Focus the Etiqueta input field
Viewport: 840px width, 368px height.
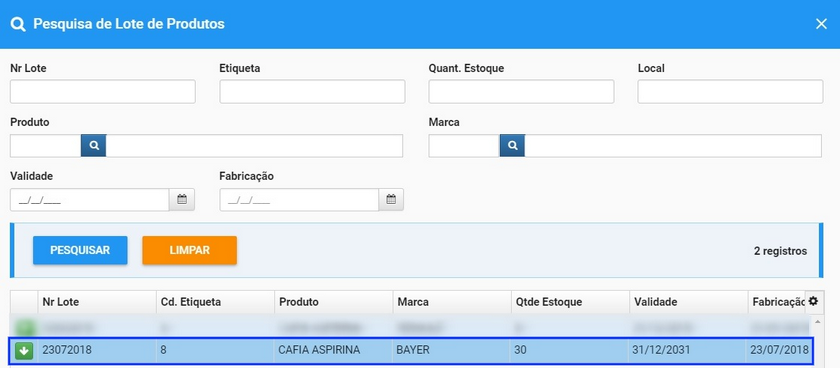tap(312, 92)
